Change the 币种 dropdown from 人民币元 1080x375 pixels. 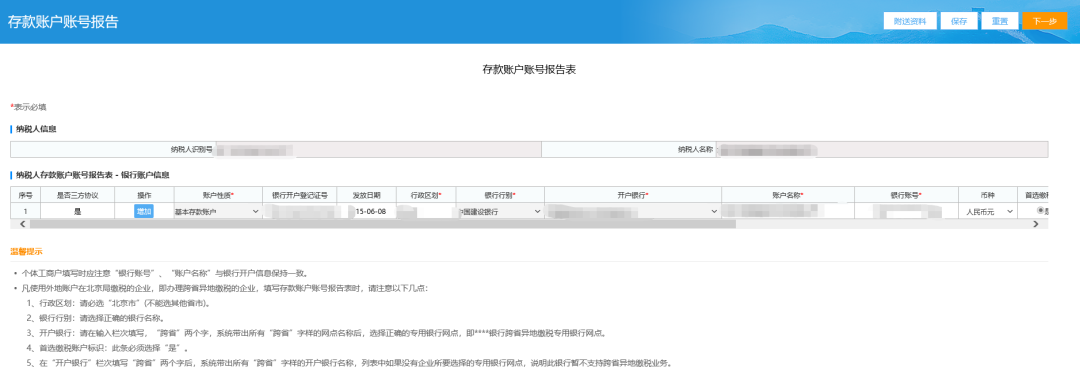pyautogui.click(x=990, y=212)
